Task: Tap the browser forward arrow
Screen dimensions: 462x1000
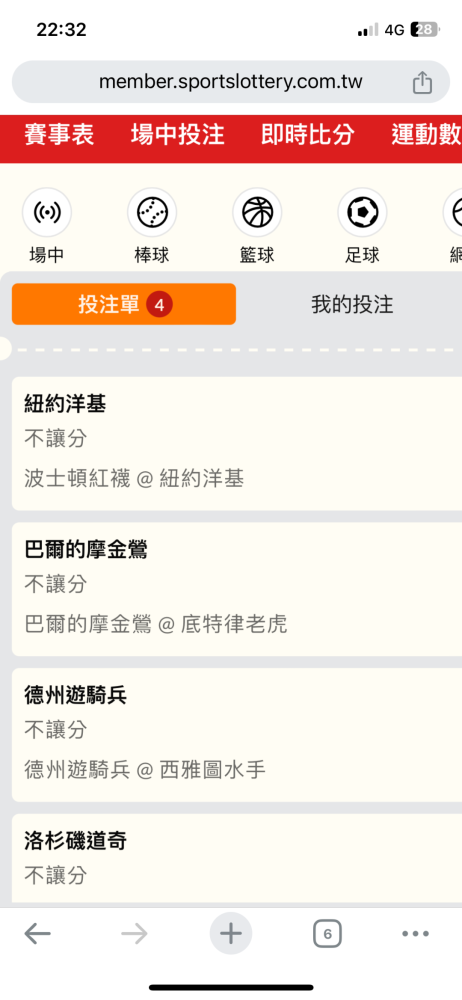Action: (134, 934)
